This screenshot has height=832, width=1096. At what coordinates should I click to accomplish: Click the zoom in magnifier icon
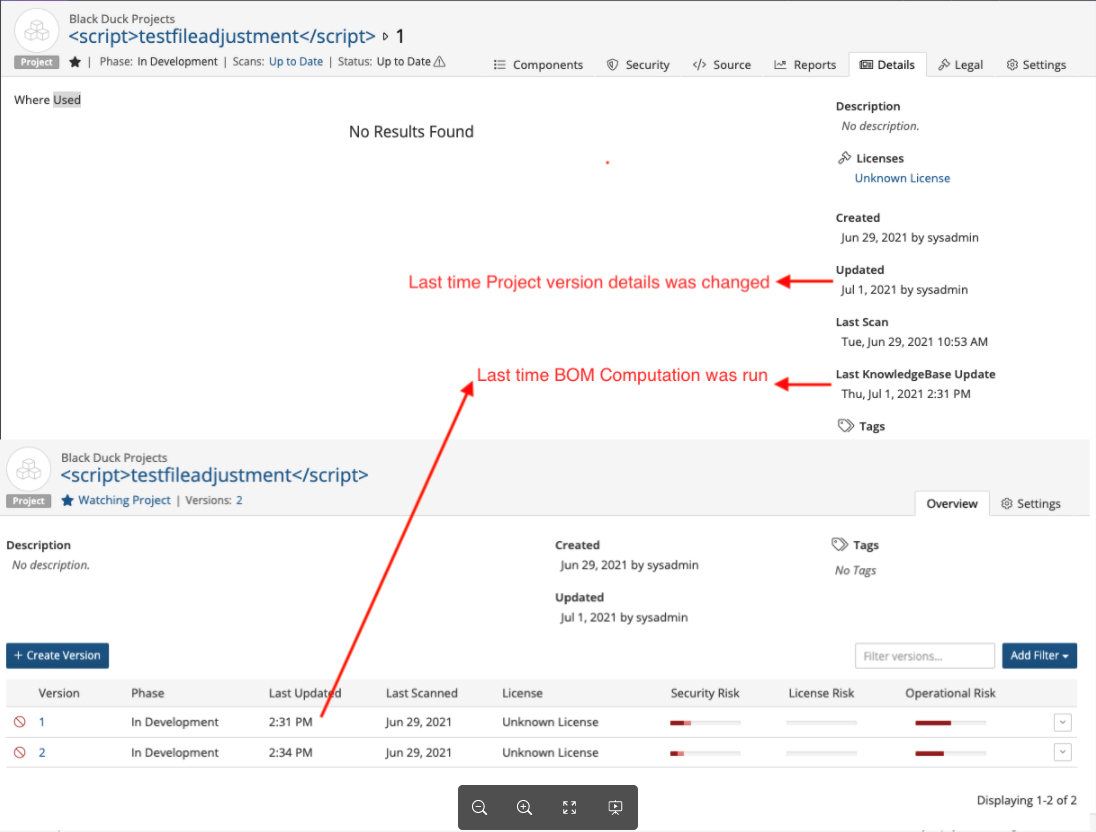pyautogui.click(x=524, y=808)
